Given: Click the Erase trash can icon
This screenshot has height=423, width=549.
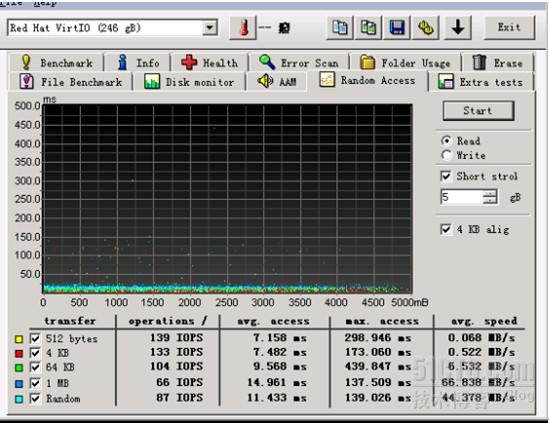Looking at the screenshot, I should (479, 63).
